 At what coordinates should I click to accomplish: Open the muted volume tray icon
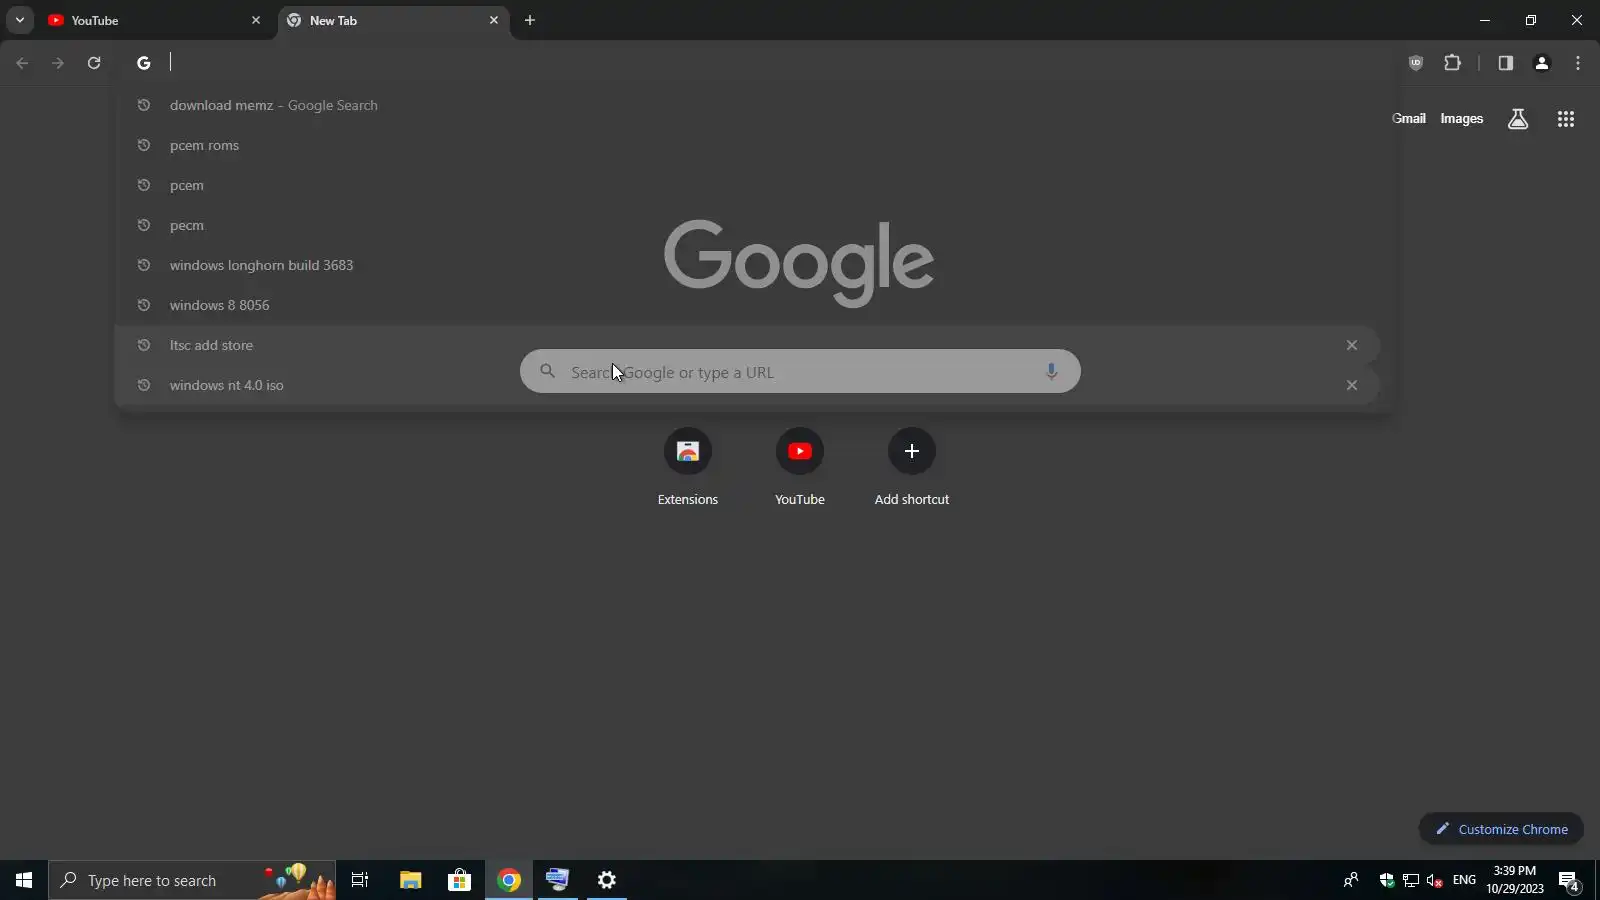pos(1435,880)
